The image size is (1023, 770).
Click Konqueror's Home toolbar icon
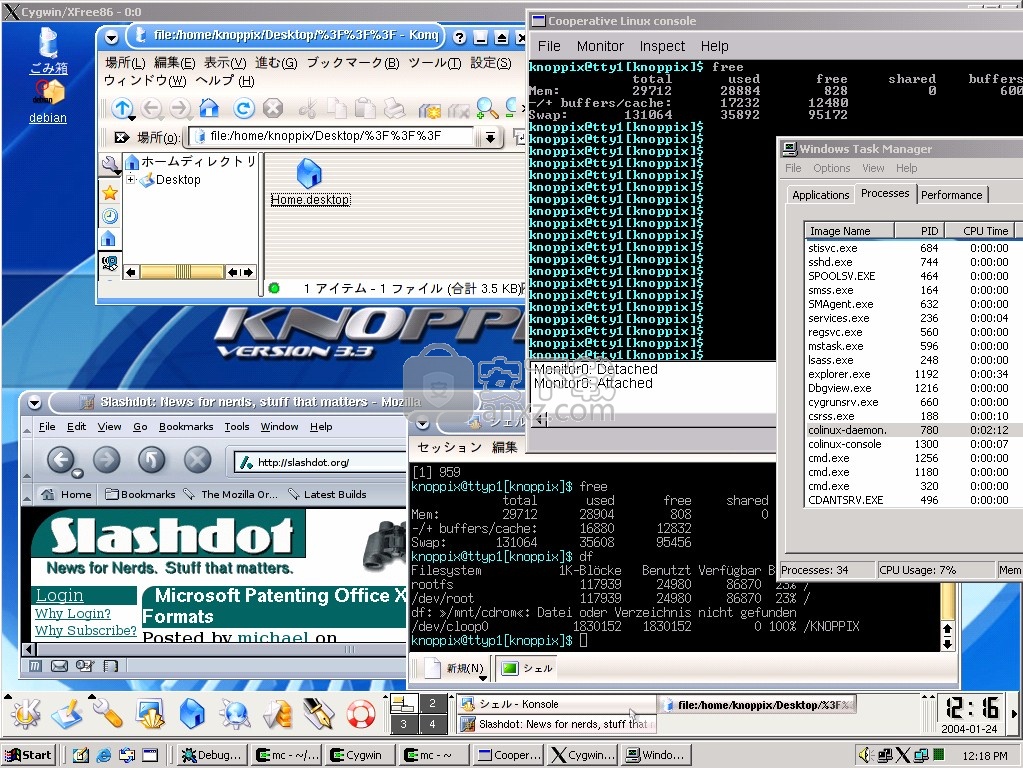209,108
